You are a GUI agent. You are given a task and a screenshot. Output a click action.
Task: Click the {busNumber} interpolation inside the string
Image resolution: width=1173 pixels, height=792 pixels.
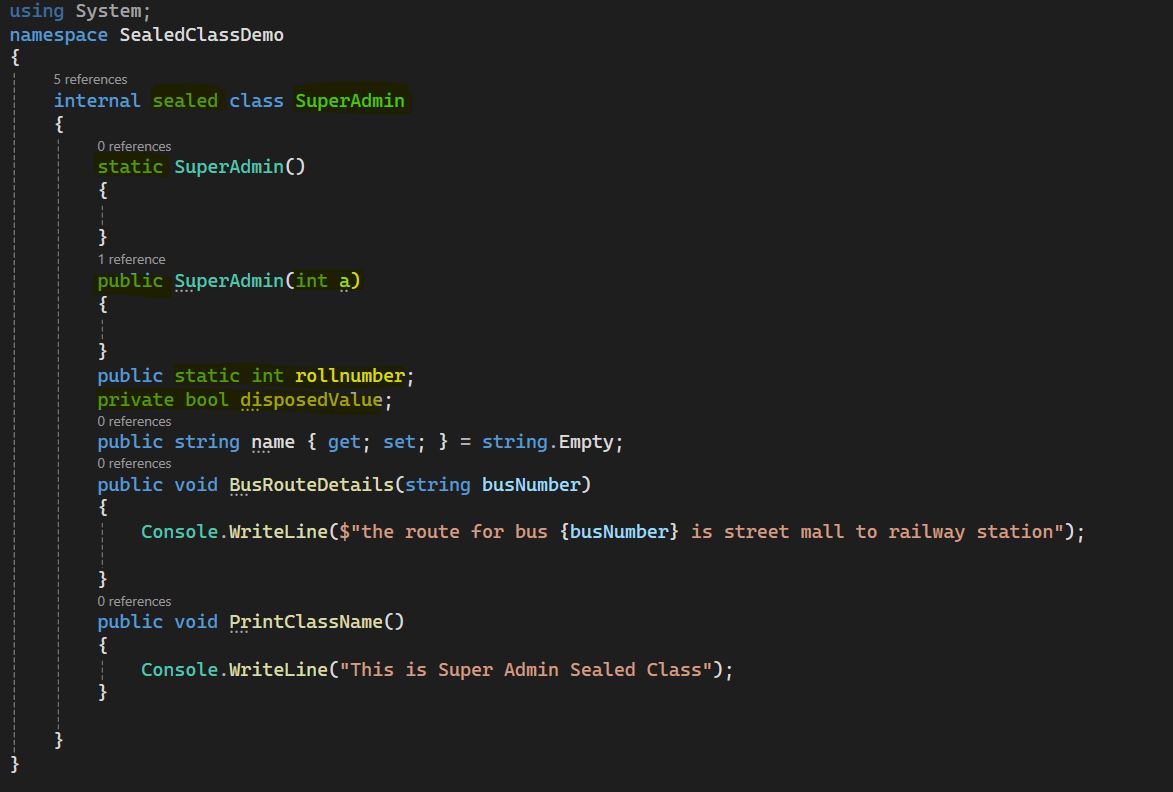pyautogui.click(x=619, y=532)
